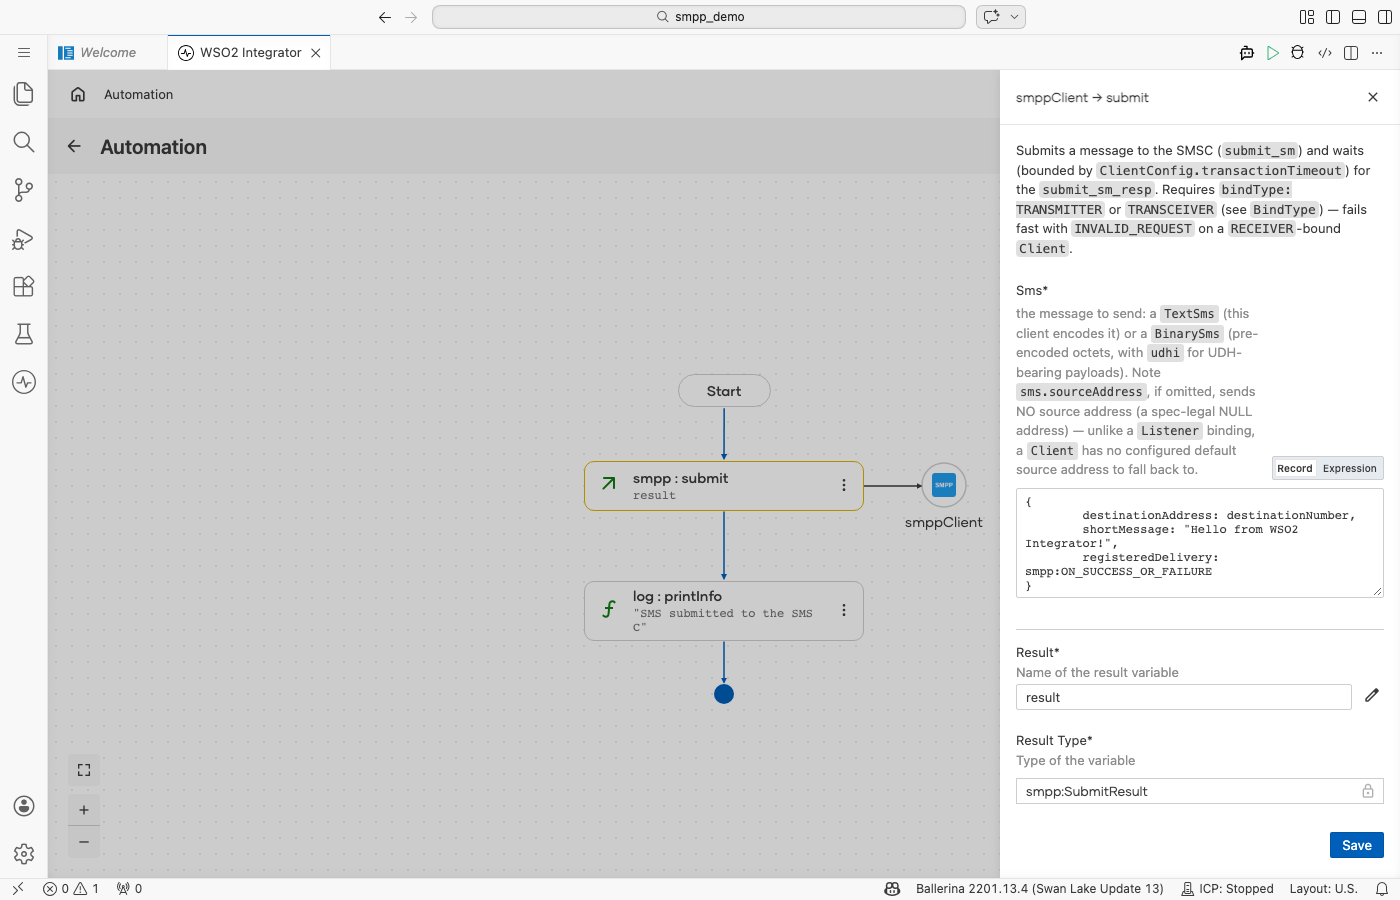Zoom out on the flow diagram
This screenshot has width=1400, height=900.
(84, 842)
